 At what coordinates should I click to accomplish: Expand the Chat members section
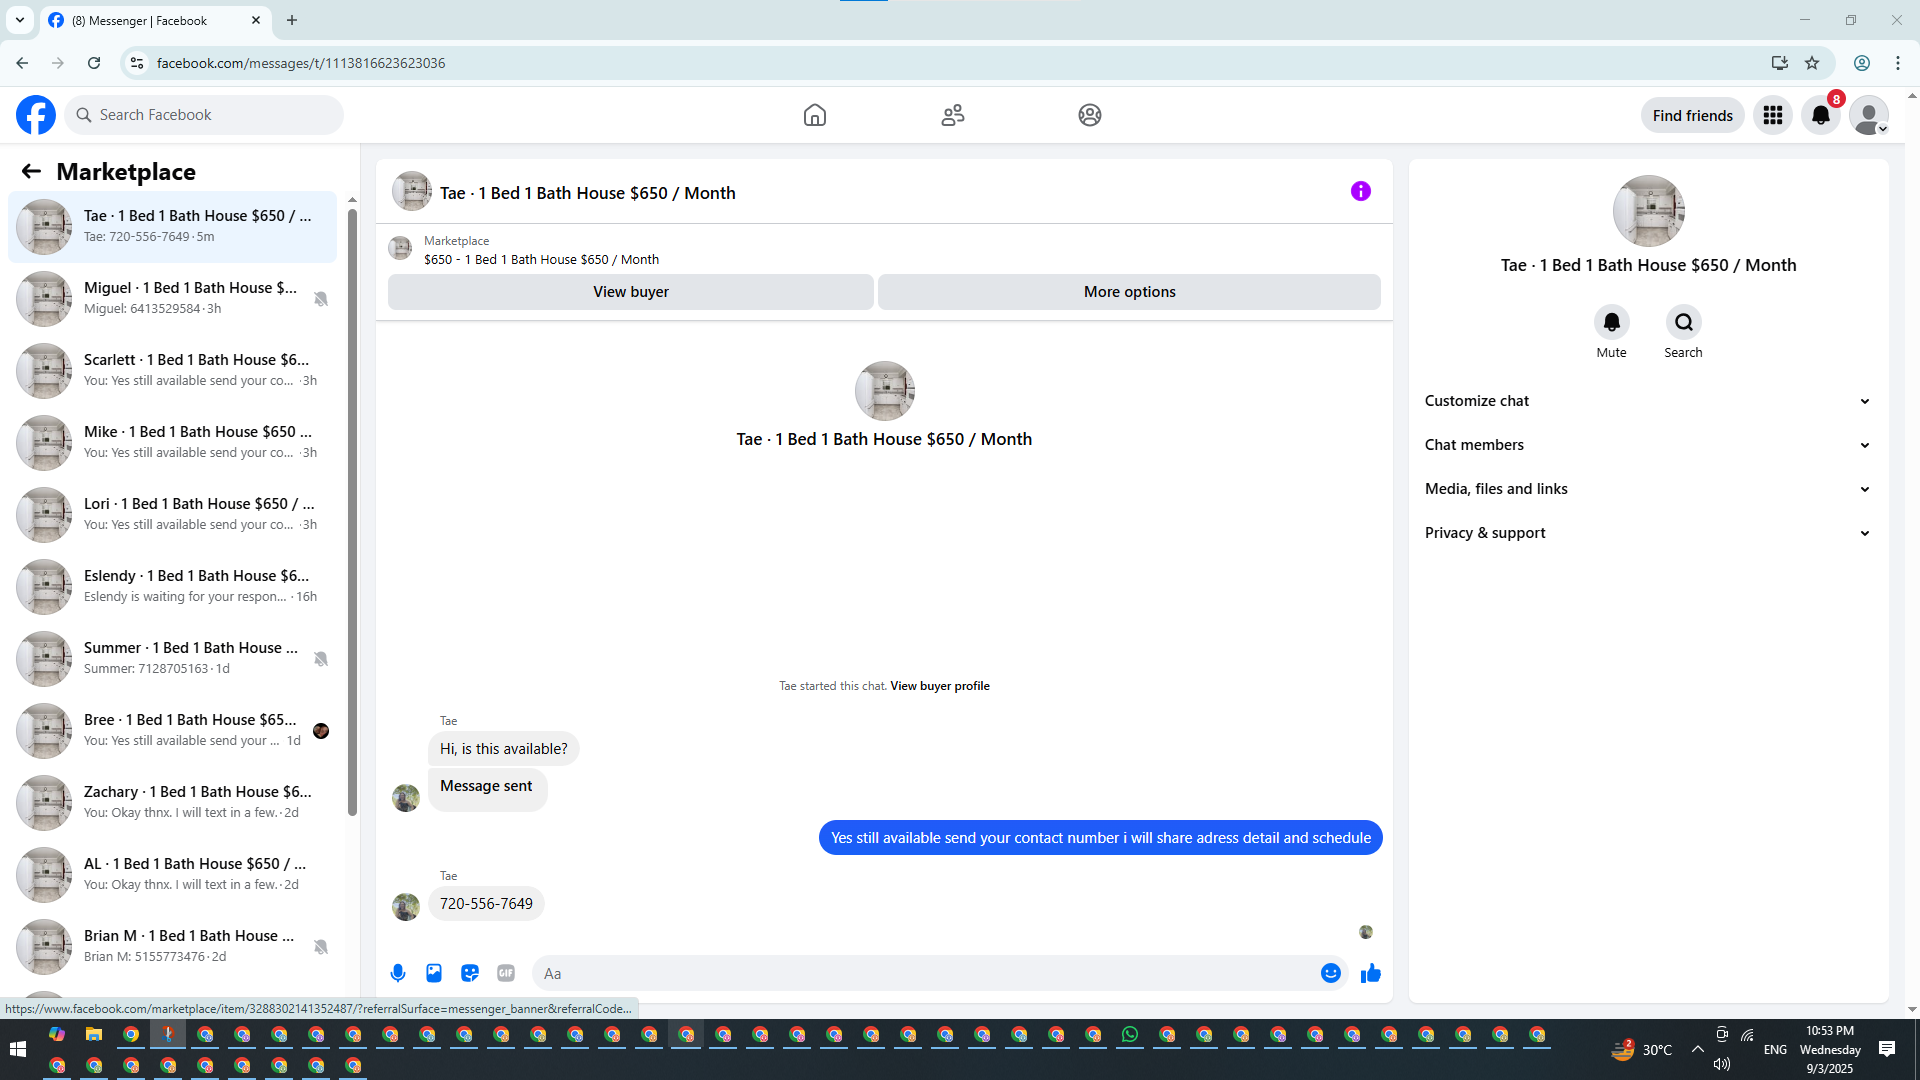point(1648,445)
